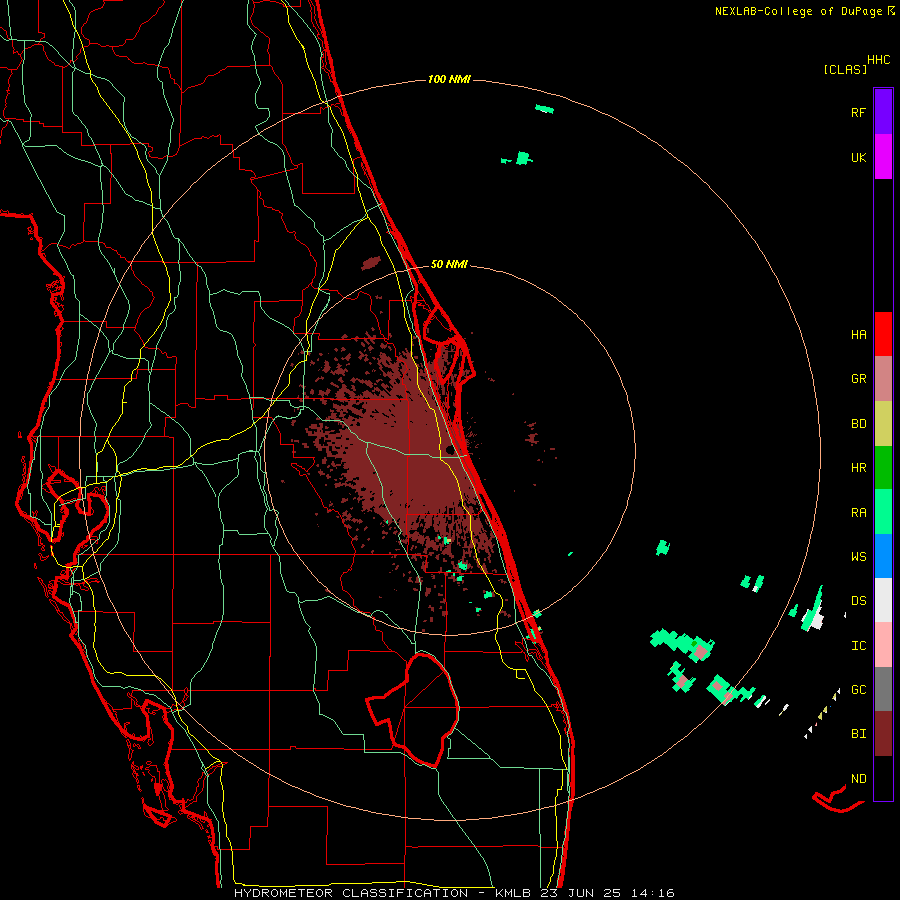Click the "RA" rain legend label
Image resolution: width=900 pixels, height=900 pixels.
pyautogui.click(x=858, y=513)
